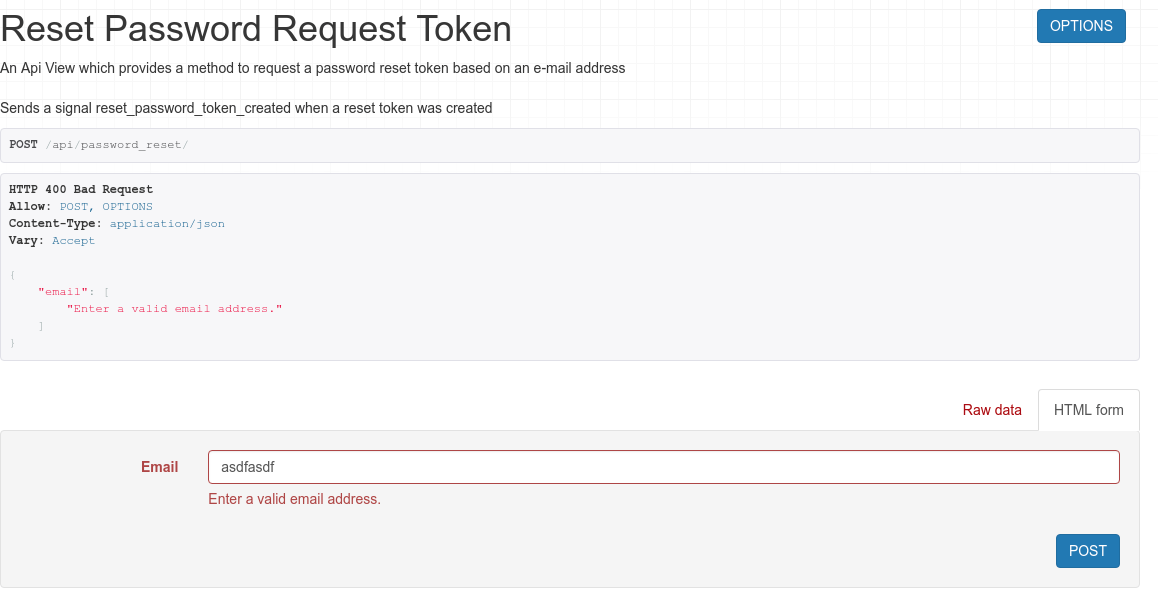Click inside the Email input field
Viewport: 1158px width, 589px height.
click(x=663, y=467)
